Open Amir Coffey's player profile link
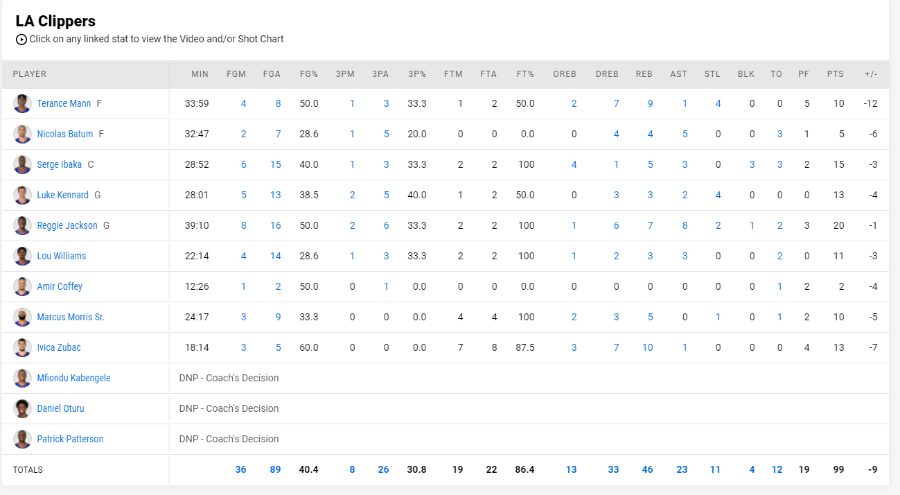 point(60,286)
